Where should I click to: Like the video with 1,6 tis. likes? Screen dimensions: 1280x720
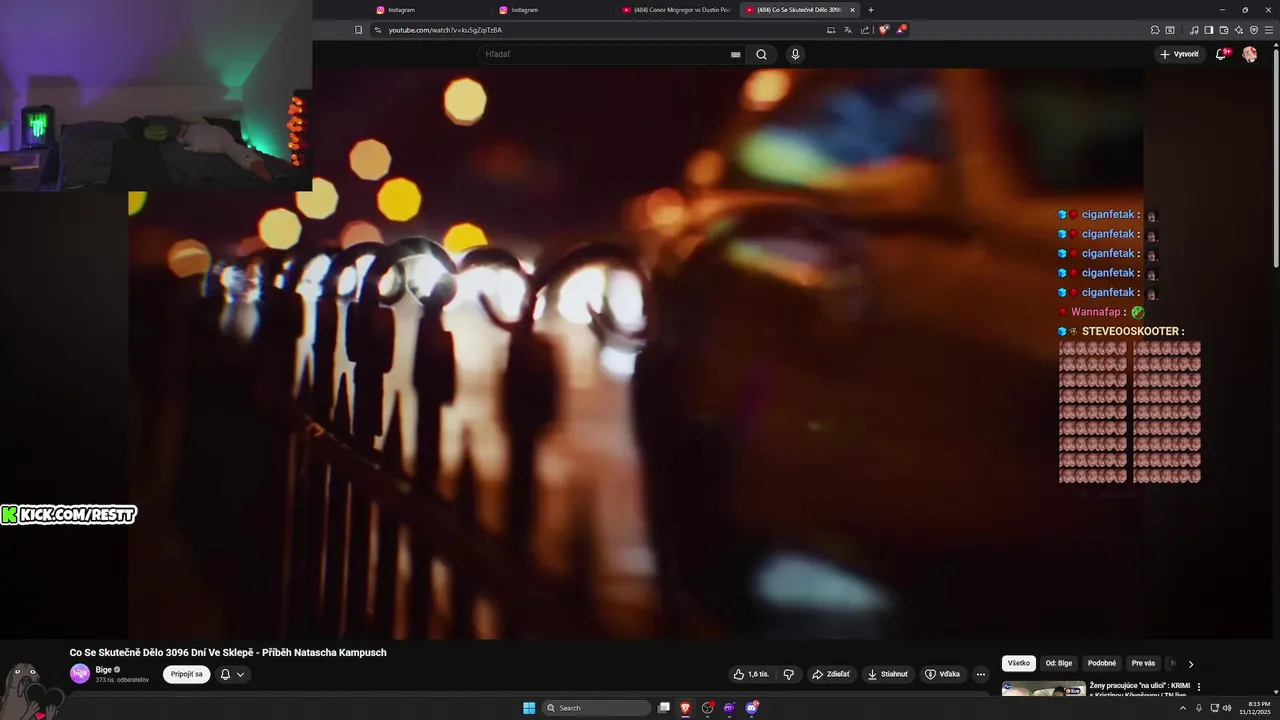(x=752, y=674)
